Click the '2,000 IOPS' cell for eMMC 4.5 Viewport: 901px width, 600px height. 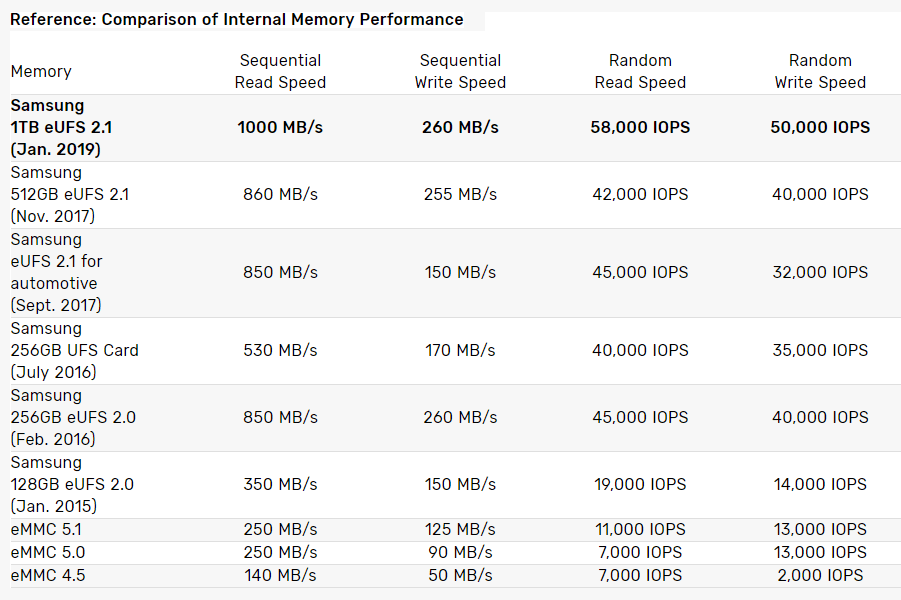pyautogui.click(x=820, y=575)
